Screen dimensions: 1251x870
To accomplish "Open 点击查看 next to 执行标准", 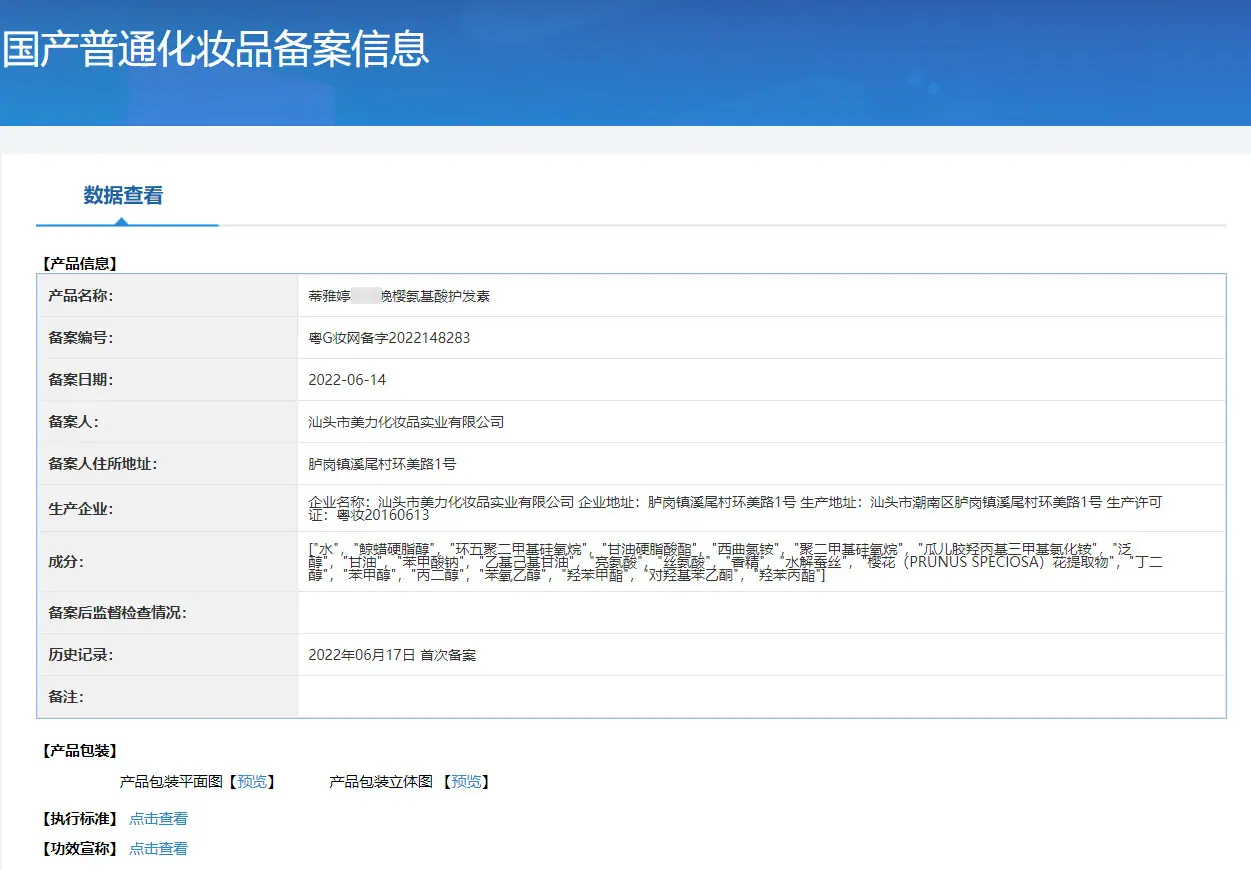I will [158, 819].
